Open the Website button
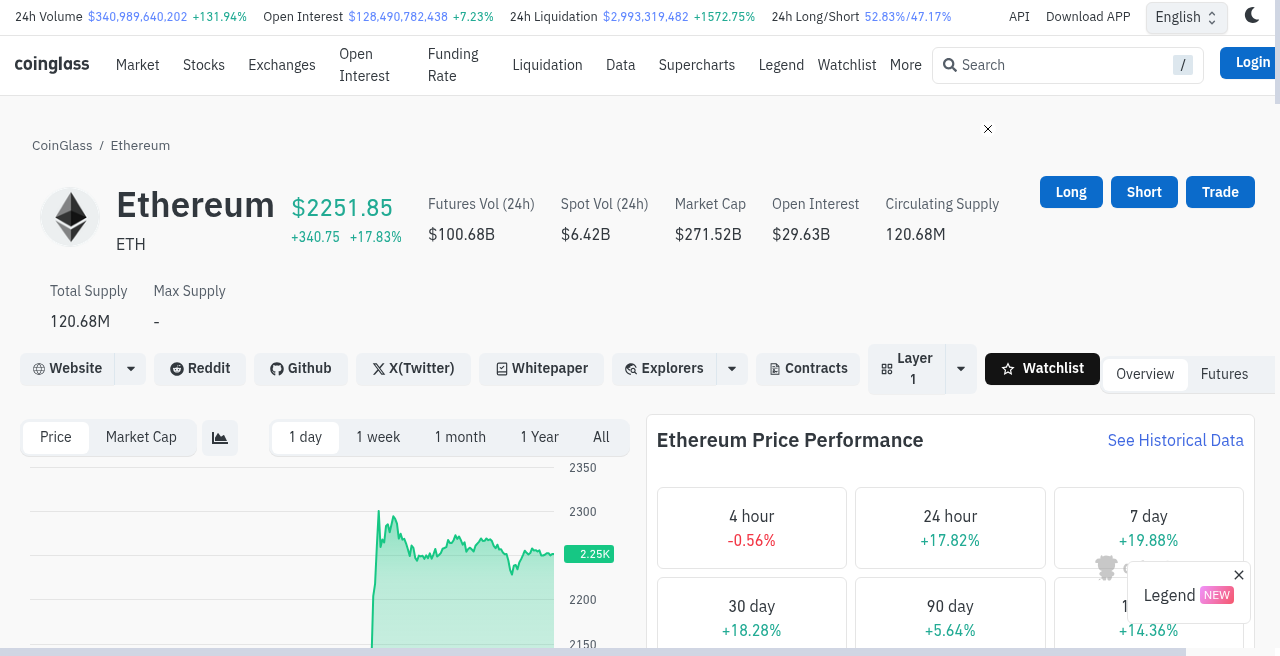1280x656 pixels. click(x=67, y=369)
